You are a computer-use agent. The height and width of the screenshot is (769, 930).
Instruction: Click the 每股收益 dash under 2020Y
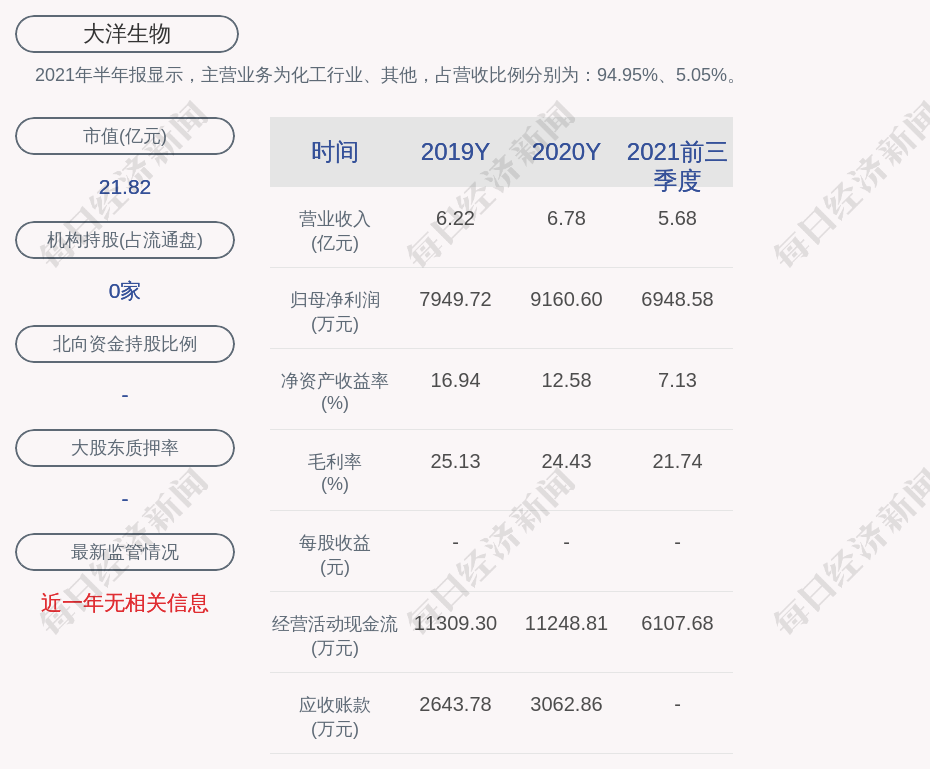[566, 542]
